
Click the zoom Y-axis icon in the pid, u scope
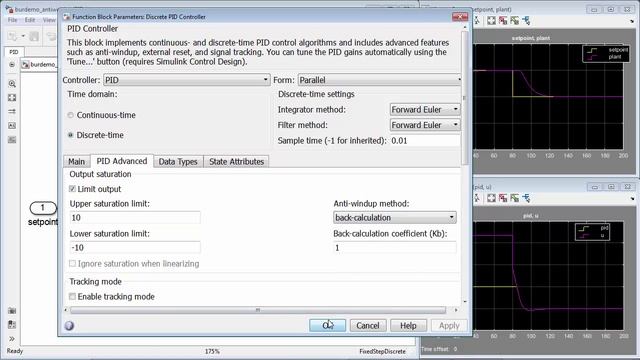point(477,198)
